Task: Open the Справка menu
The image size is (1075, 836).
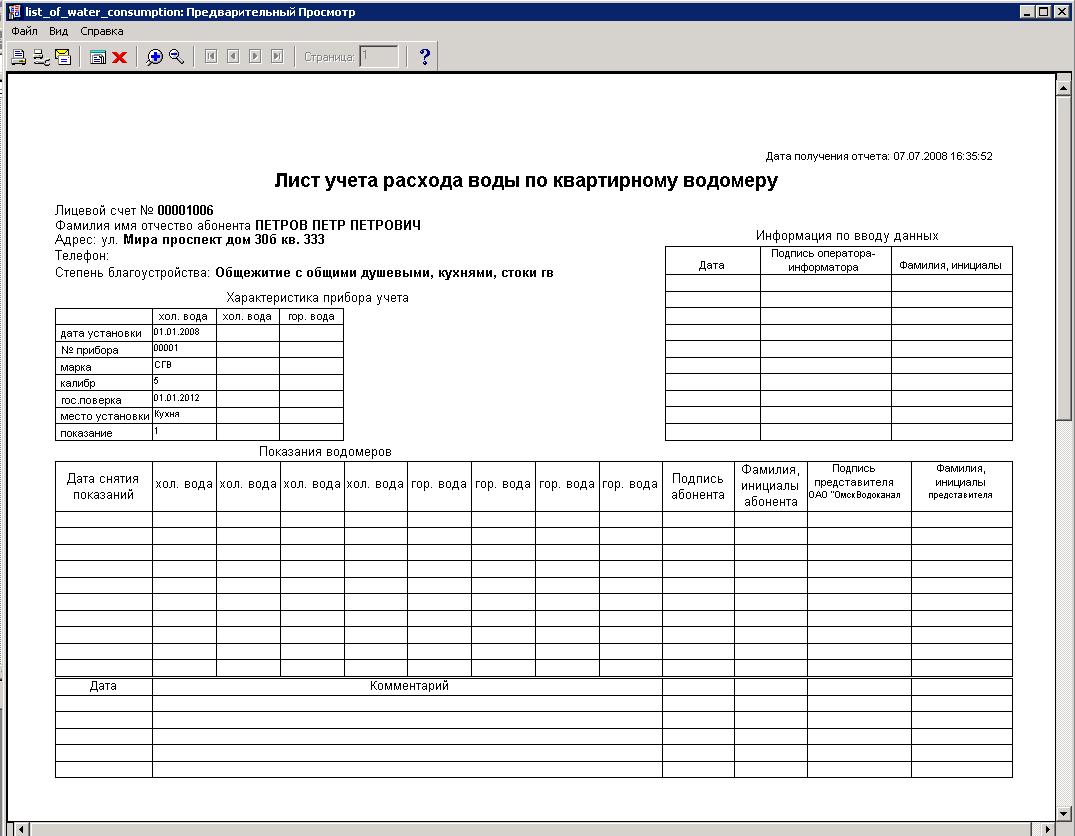Action: 102,31
